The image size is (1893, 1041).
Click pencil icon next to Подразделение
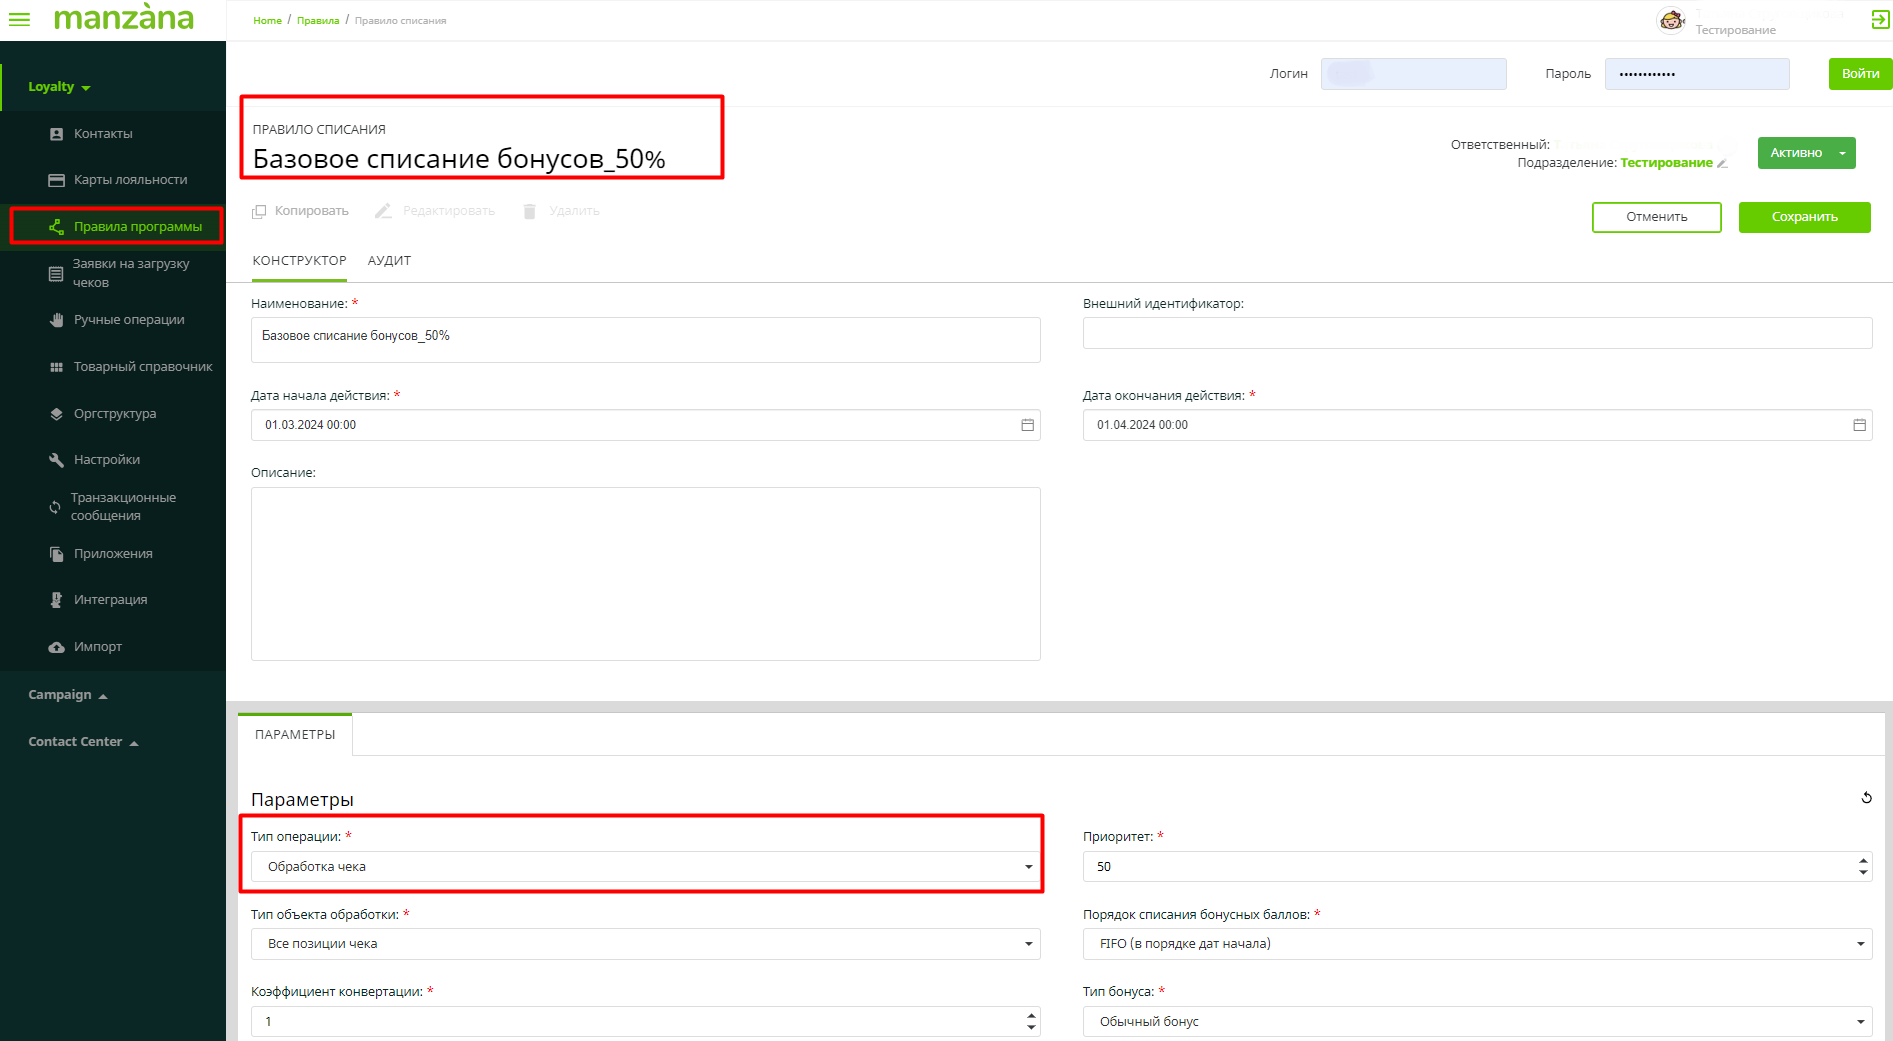pyautogui.click(x=1722, y=164)
